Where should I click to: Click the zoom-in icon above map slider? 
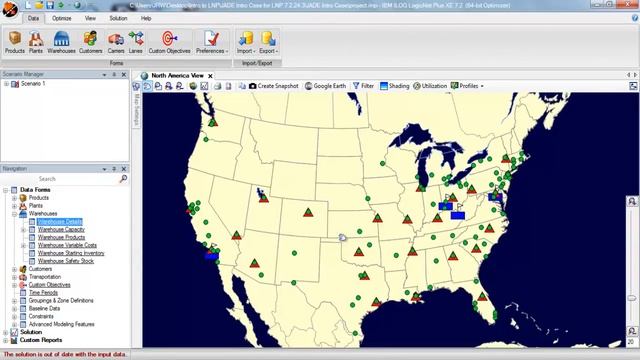tap(632, 202)
